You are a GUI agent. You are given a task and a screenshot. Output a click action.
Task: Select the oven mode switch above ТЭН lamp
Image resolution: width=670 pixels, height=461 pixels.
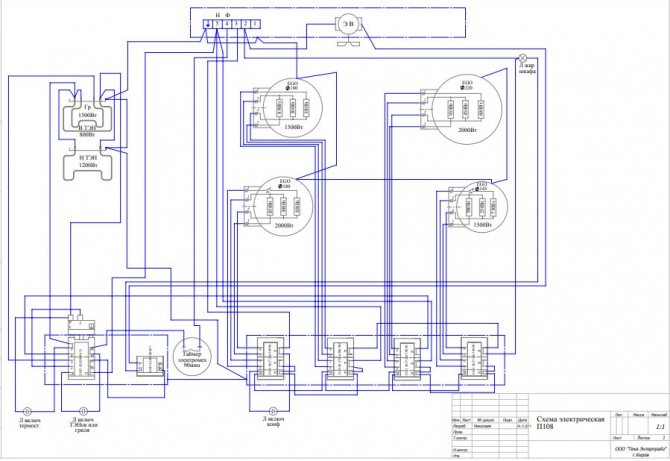[x=79, y=355]
